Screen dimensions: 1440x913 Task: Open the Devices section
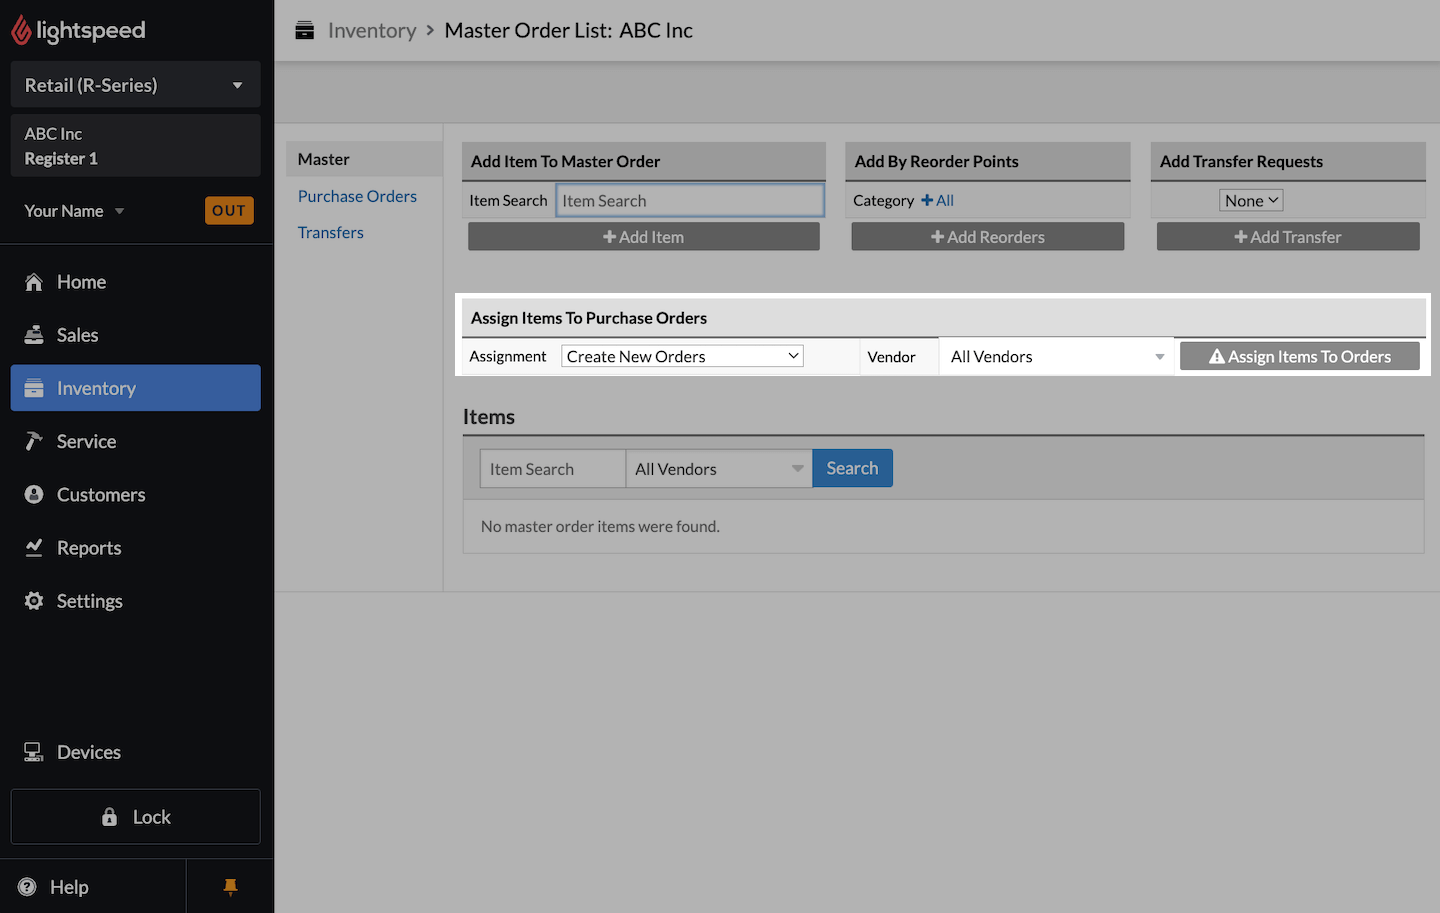[x=135, y=752]
